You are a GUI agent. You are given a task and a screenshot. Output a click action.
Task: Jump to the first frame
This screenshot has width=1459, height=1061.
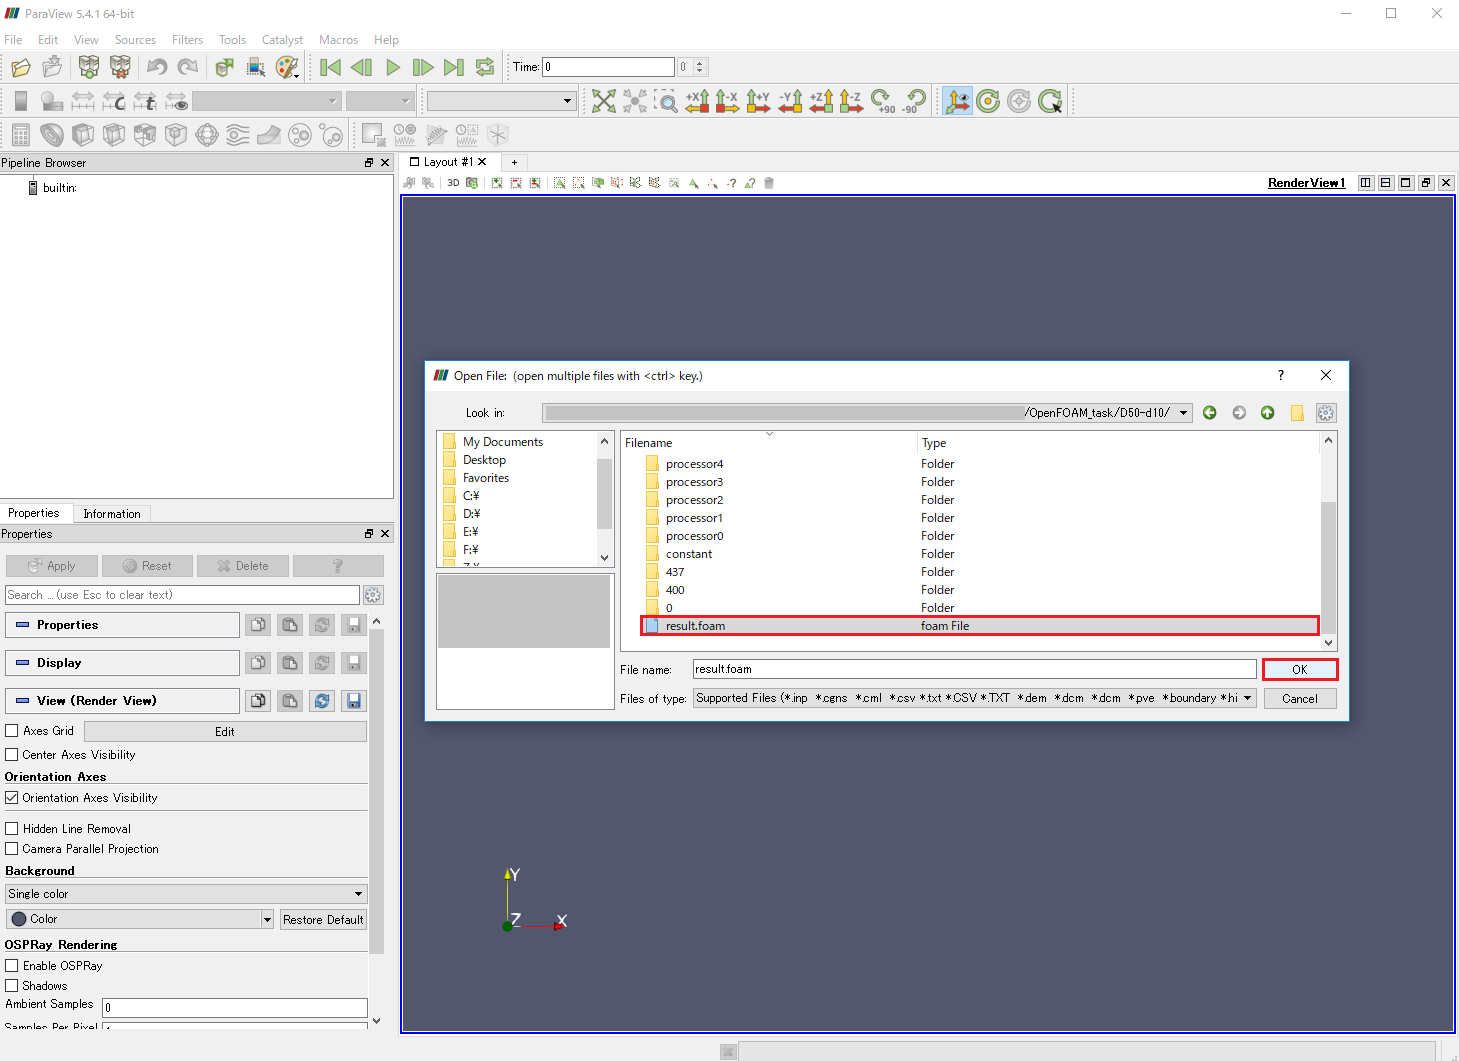coord(330,67)
